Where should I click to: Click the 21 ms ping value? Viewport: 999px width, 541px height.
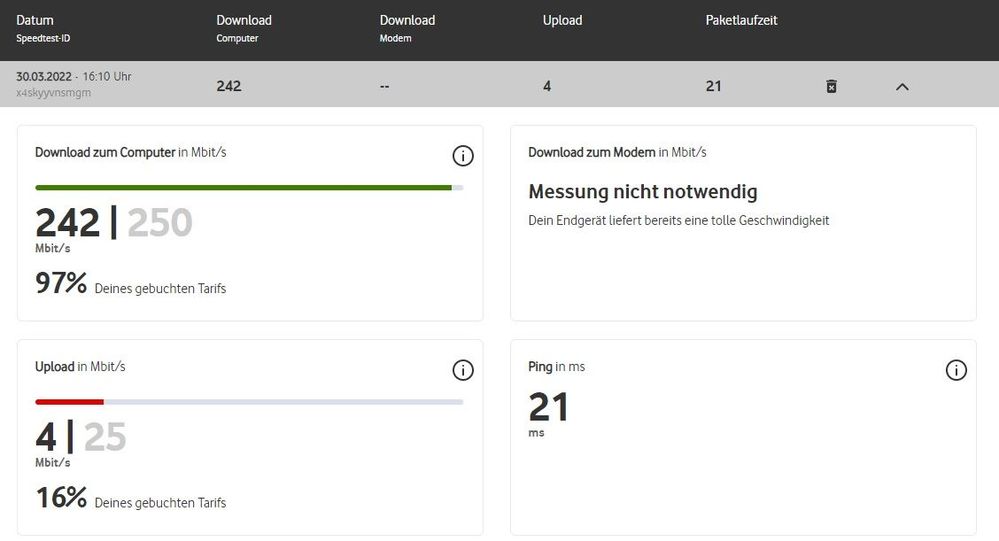click(x=548, y=408)
